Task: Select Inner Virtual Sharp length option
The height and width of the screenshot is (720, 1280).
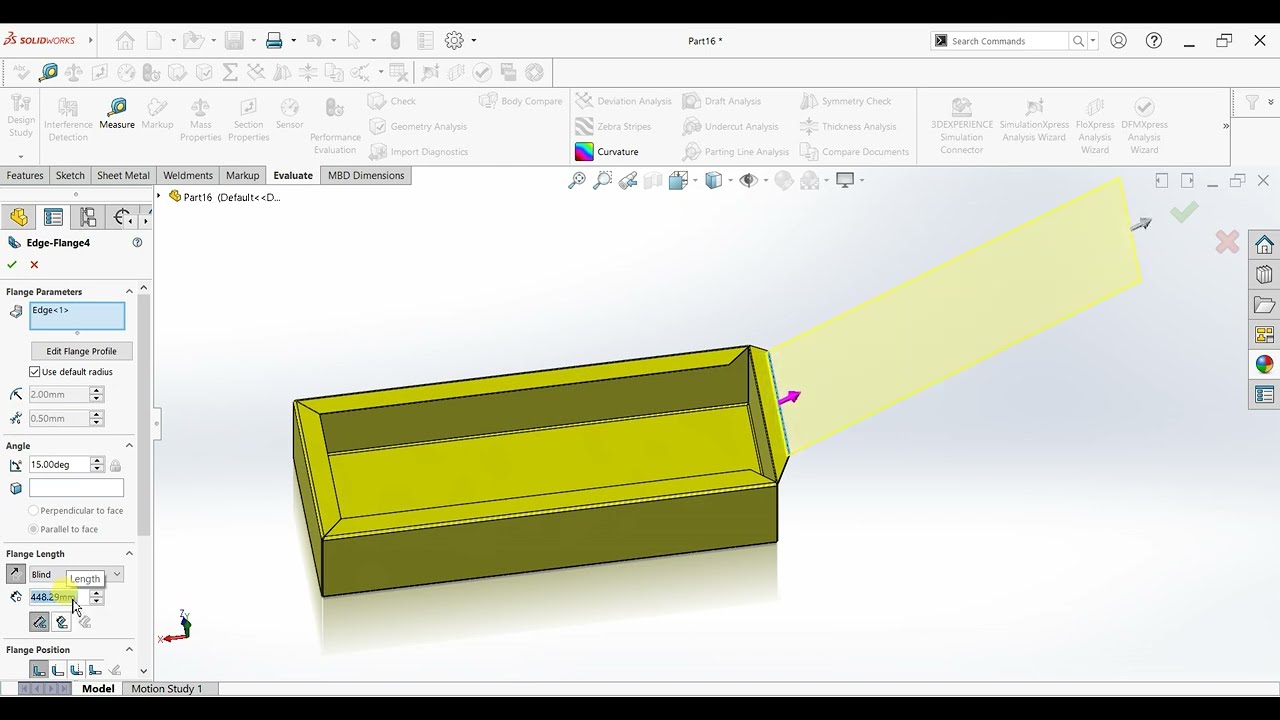Action: [62, 622]
